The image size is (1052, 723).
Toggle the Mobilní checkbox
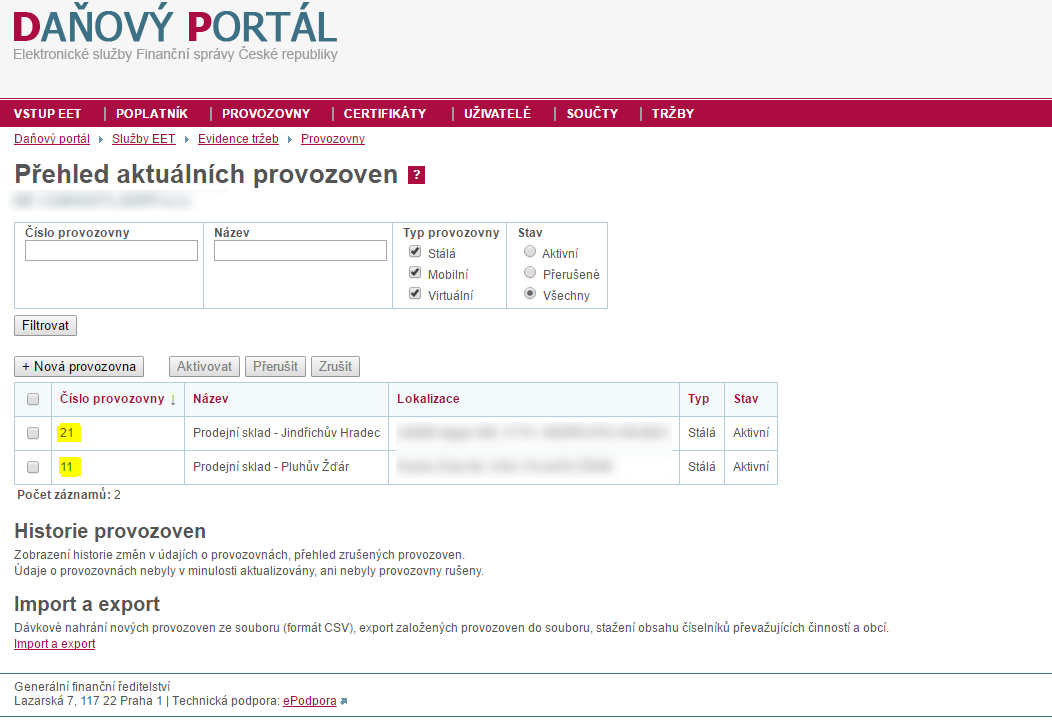[x=415, y=272]
